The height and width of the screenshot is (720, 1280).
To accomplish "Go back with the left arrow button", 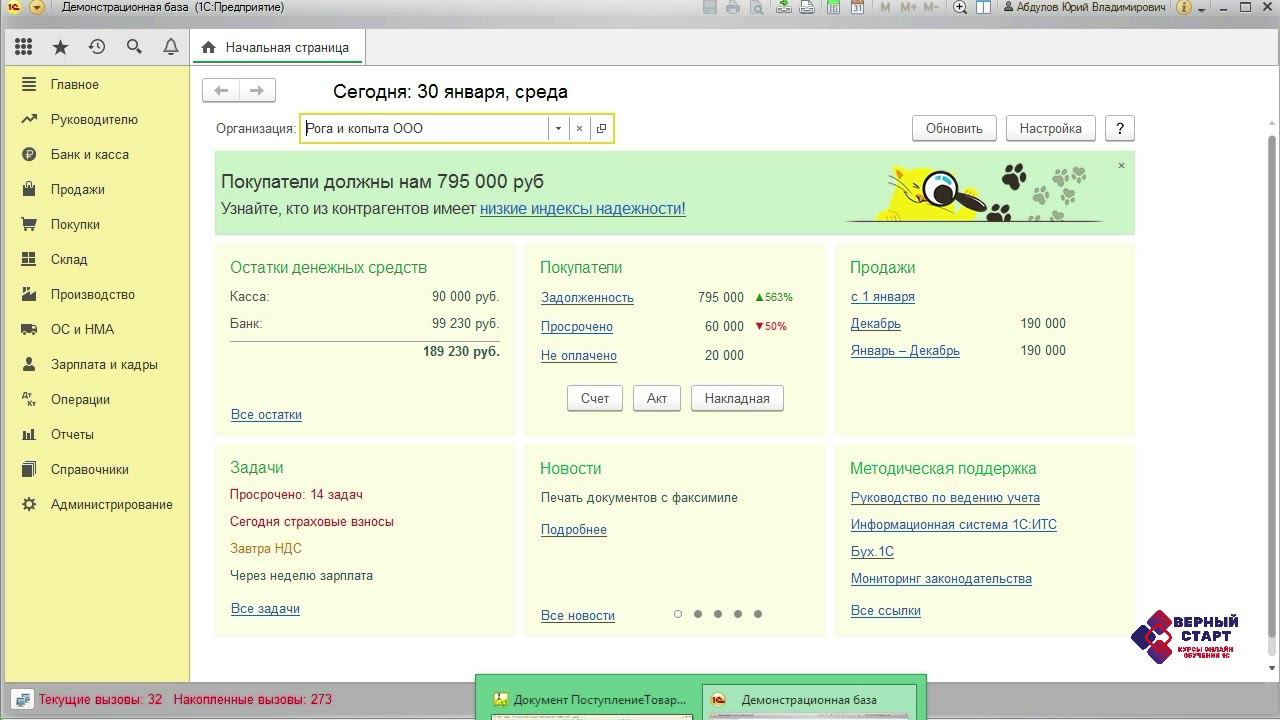I will click(x=221, y=90).
